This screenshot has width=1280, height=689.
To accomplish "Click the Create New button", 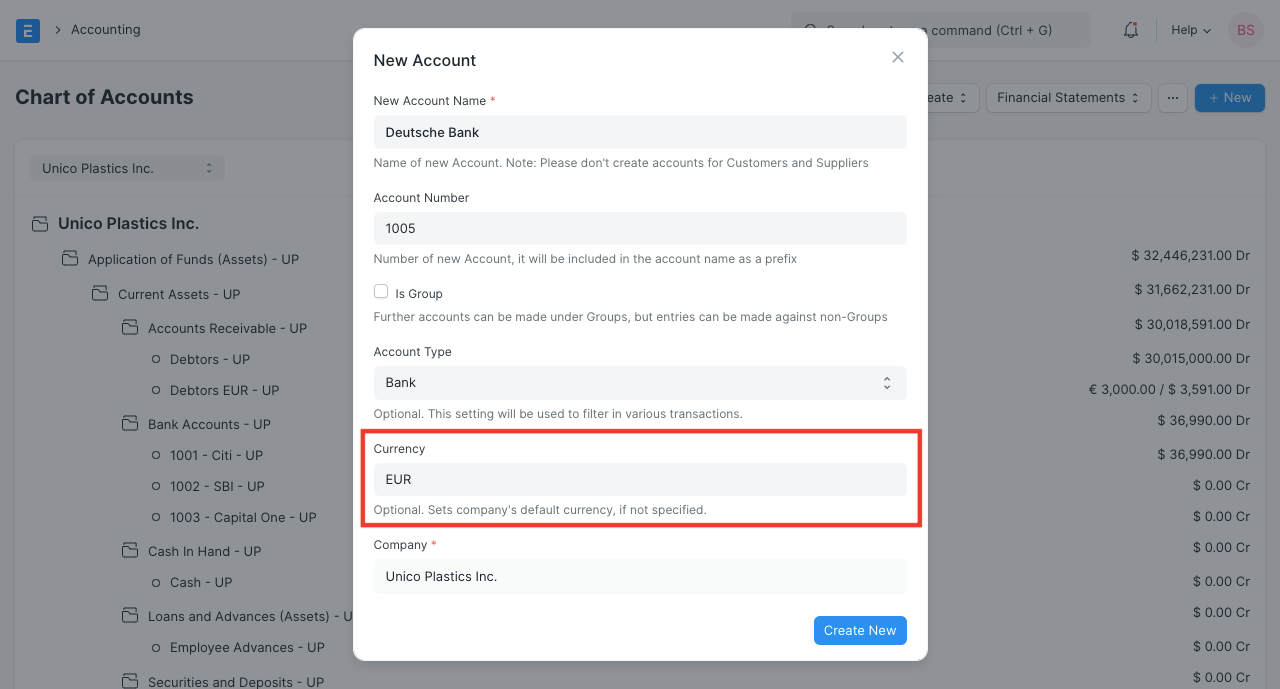I will point(860,630).
